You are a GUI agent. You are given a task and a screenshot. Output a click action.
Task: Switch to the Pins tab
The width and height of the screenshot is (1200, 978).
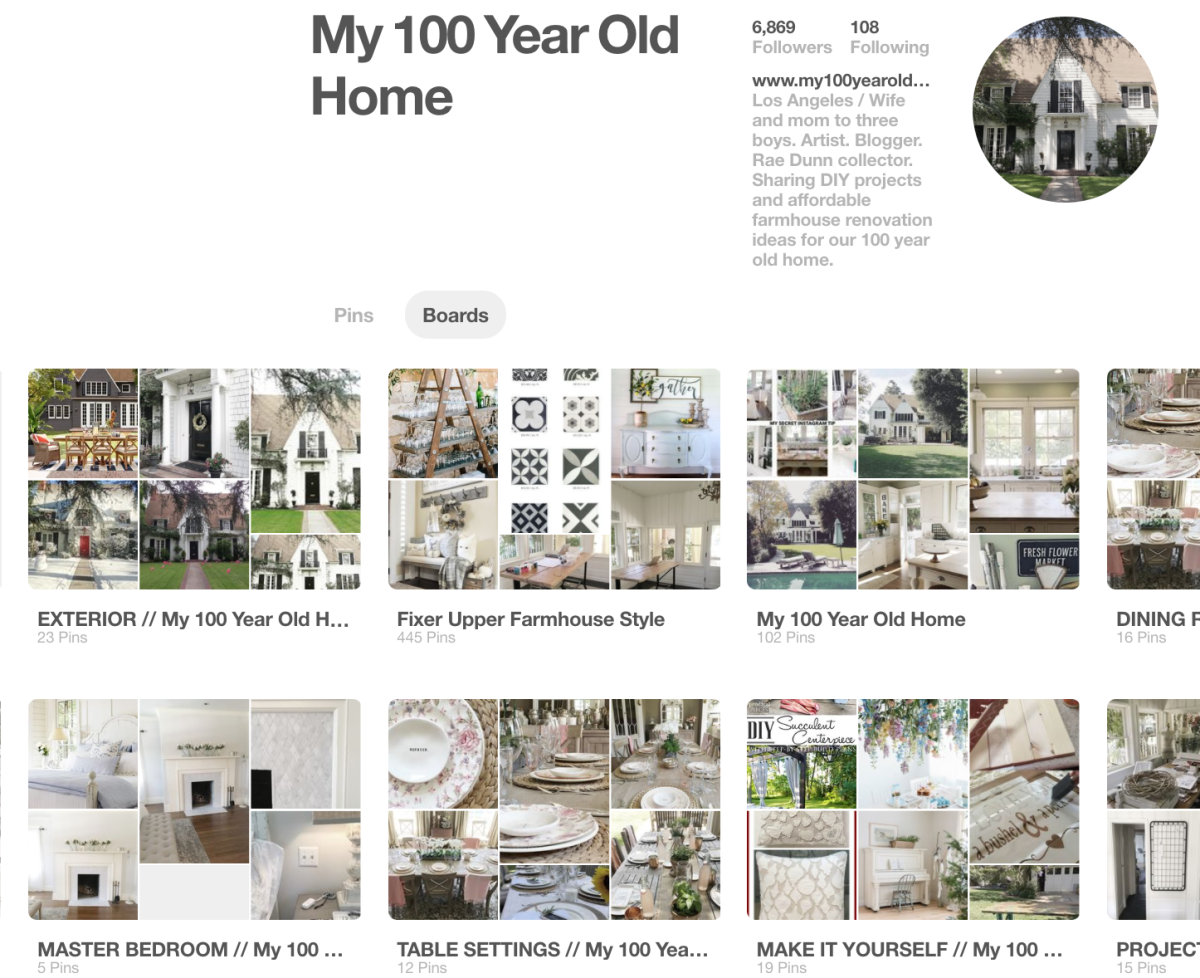pos(353,315)
